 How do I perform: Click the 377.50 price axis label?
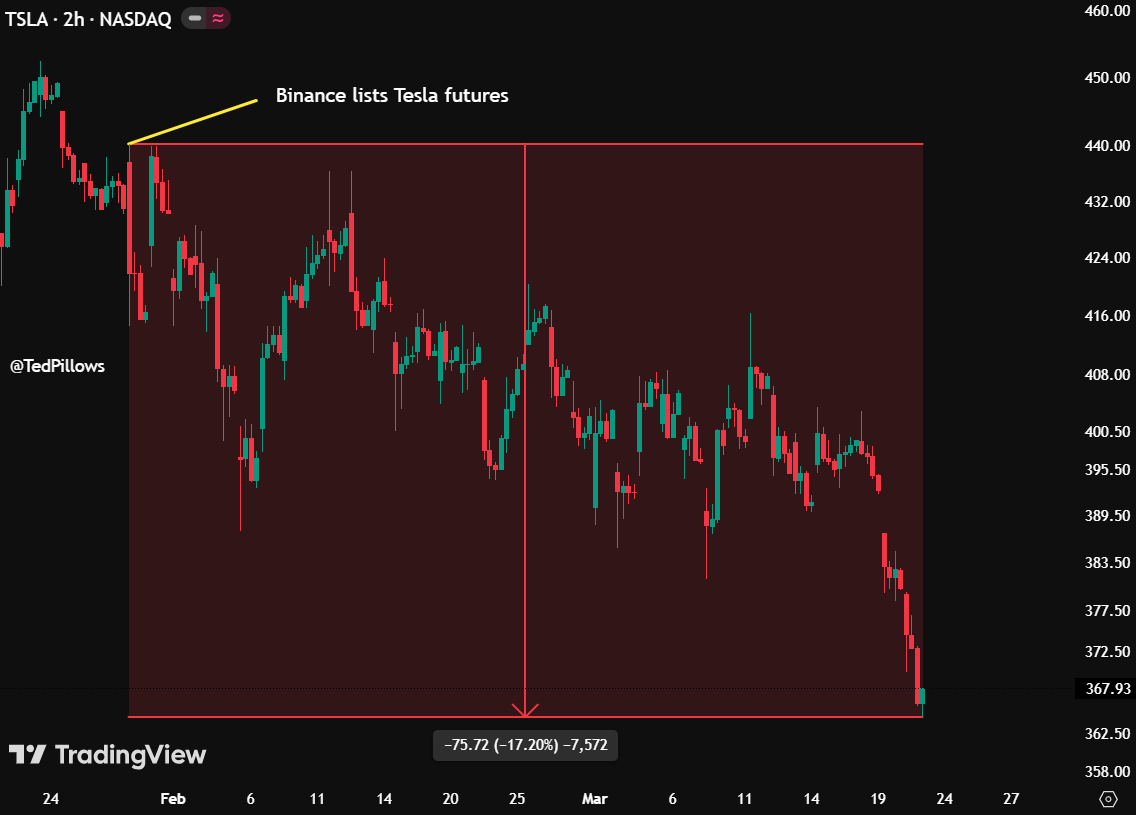(1107, 611)
